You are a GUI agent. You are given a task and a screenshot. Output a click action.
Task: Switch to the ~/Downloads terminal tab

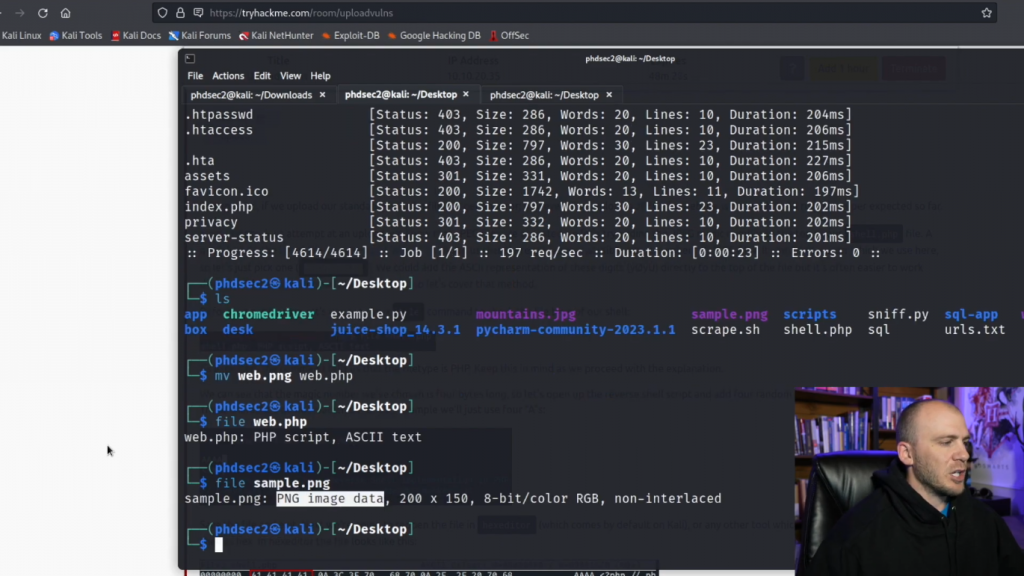click(x=251, y=95)
